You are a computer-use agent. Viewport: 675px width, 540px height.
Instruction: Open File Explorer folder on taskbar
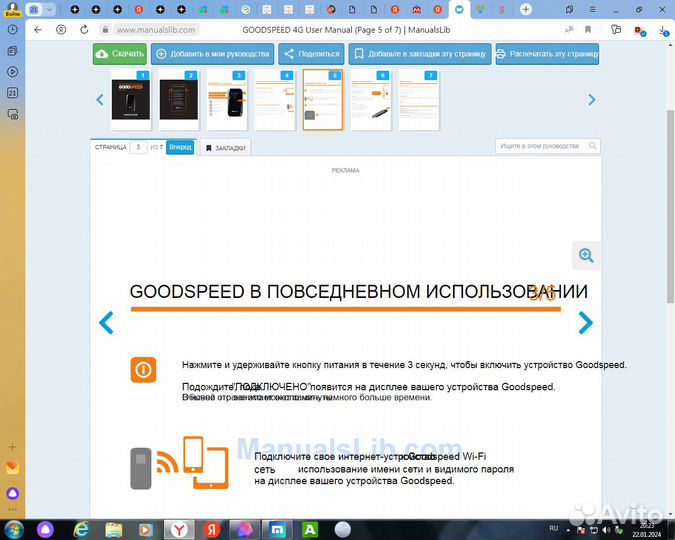114,530
